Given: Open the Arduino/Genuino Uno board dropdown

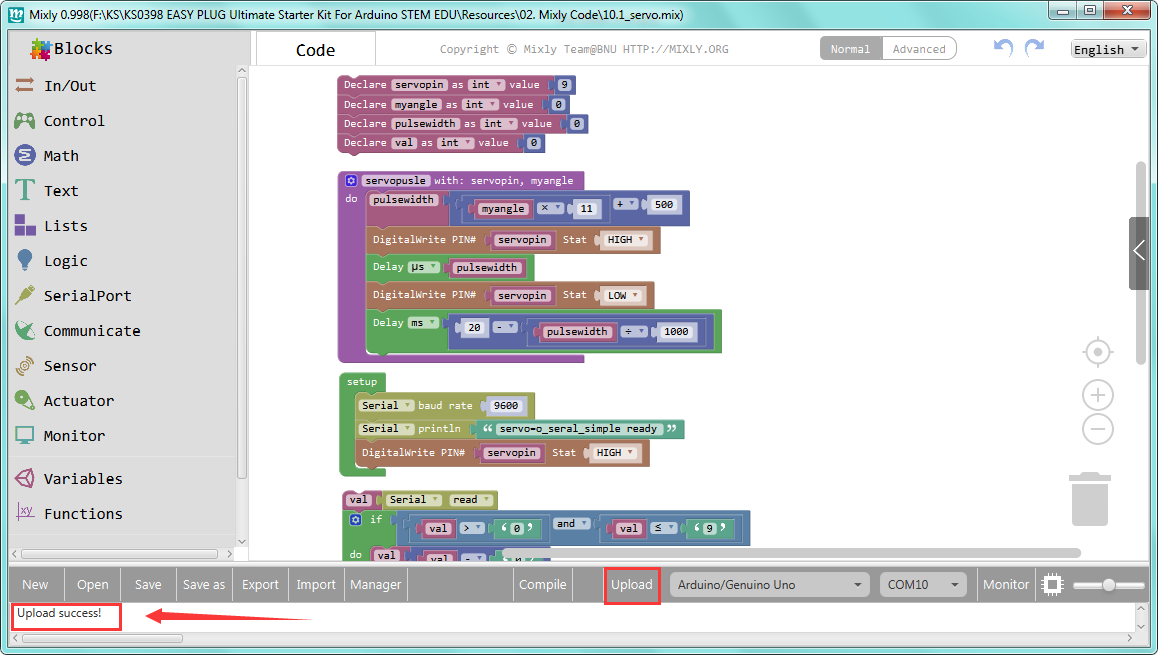Looking at the screenshot, I should [770, 585].
